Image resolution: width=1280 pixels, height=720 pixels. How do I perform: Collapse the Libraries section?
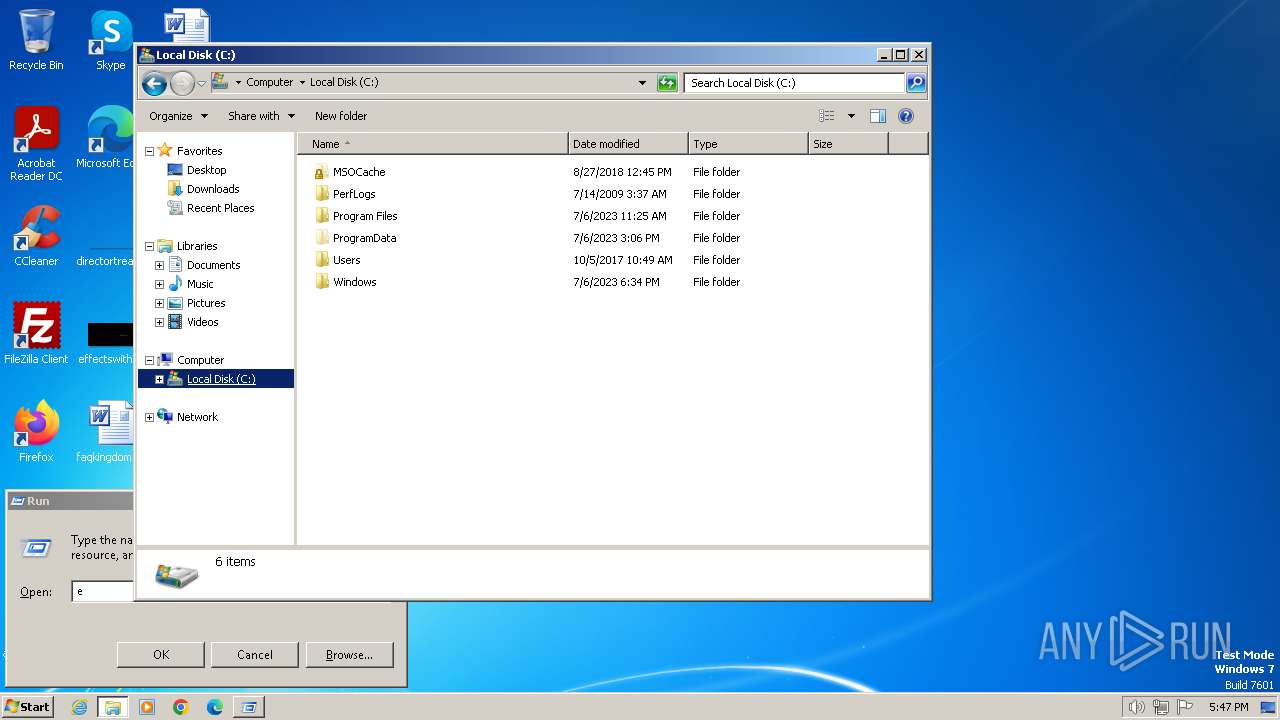click(149, 246)
